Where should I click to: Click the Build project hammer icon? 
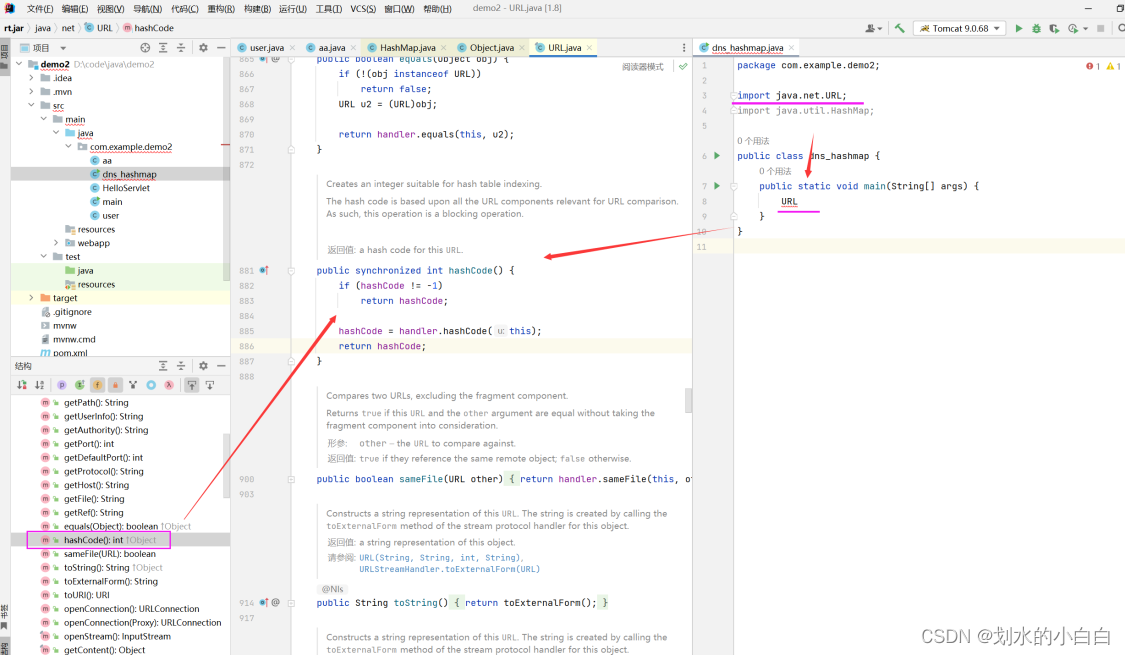pos(899,28)
